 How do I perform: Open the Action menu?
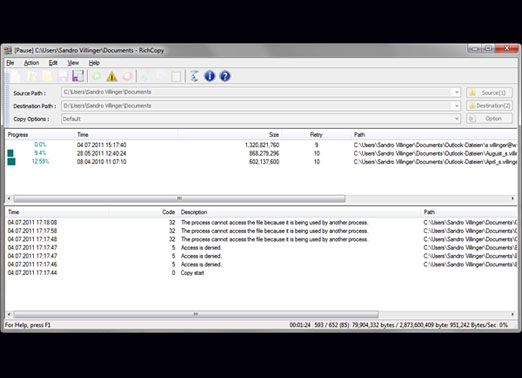31,63
